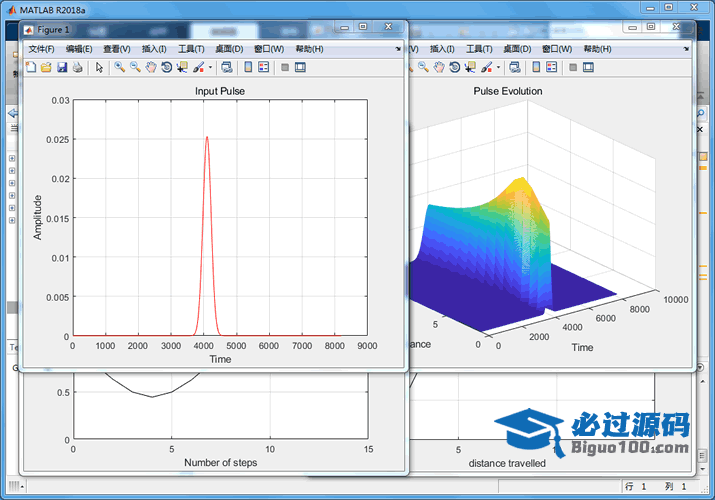Viewport: 715px width, 500px height.
Task: Open the 文件(F) menu in Figure 1
Action: tap(41, 48)
